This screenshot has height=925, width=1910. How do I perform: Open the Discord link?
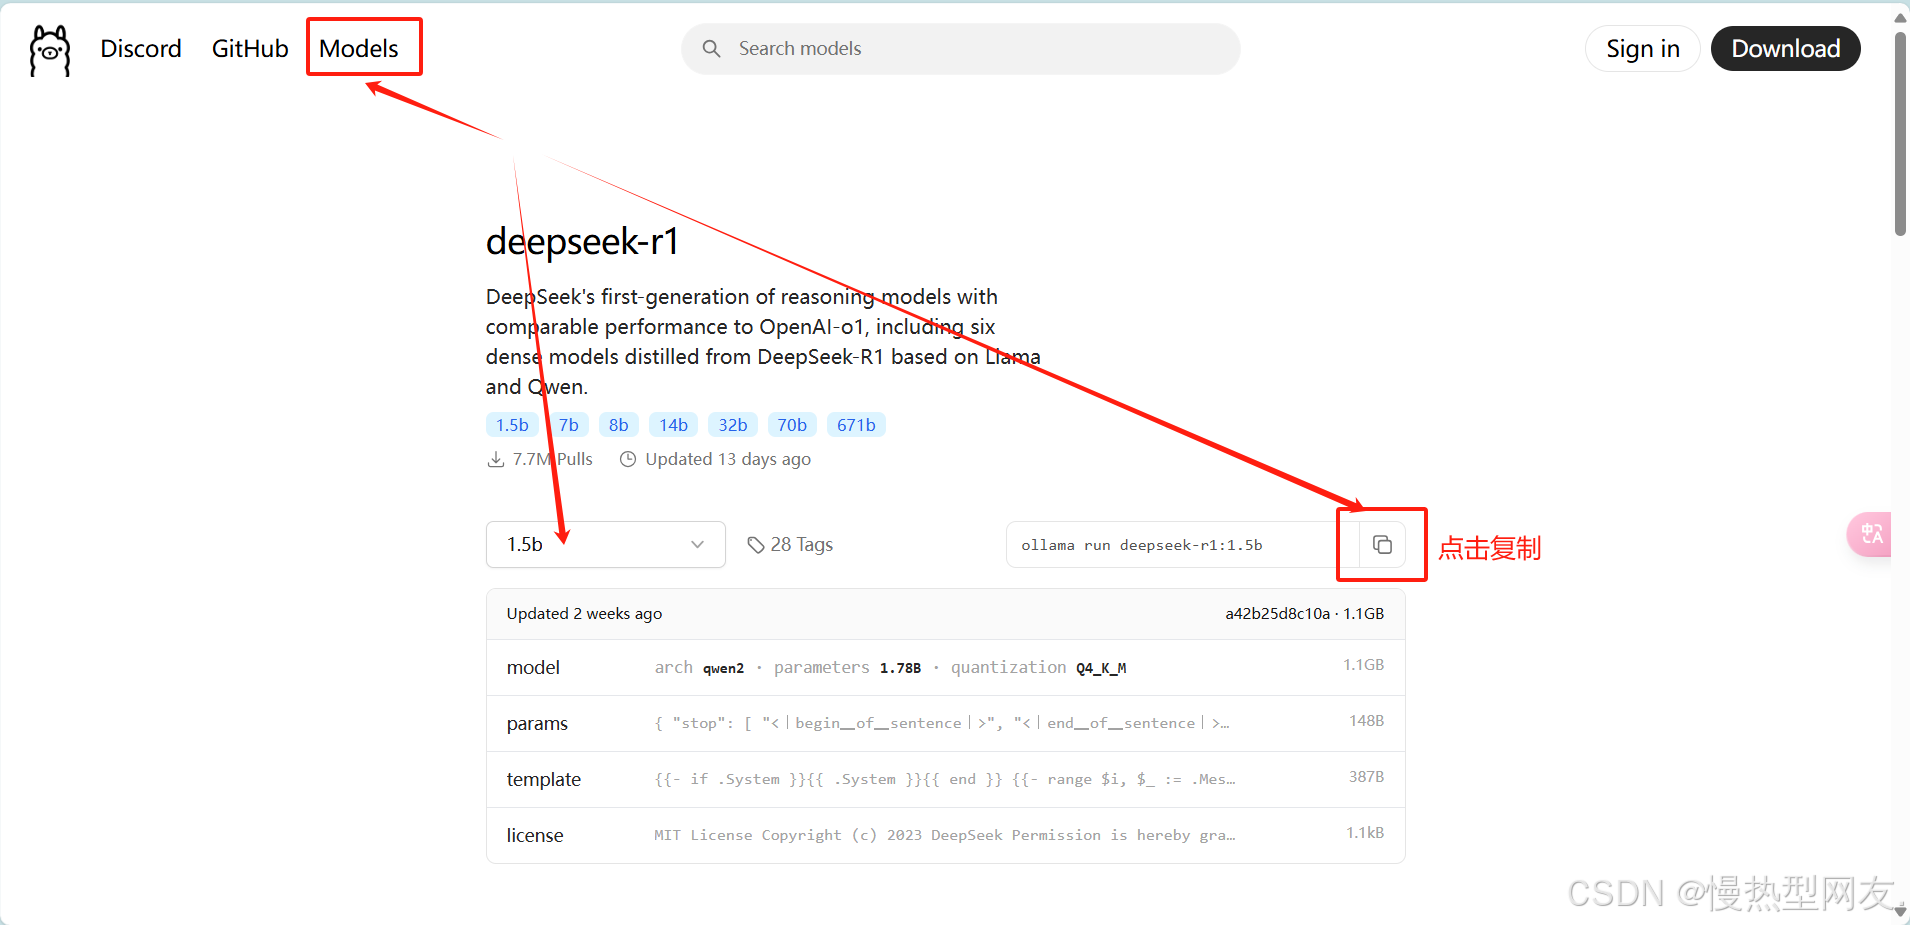[141, 49]
